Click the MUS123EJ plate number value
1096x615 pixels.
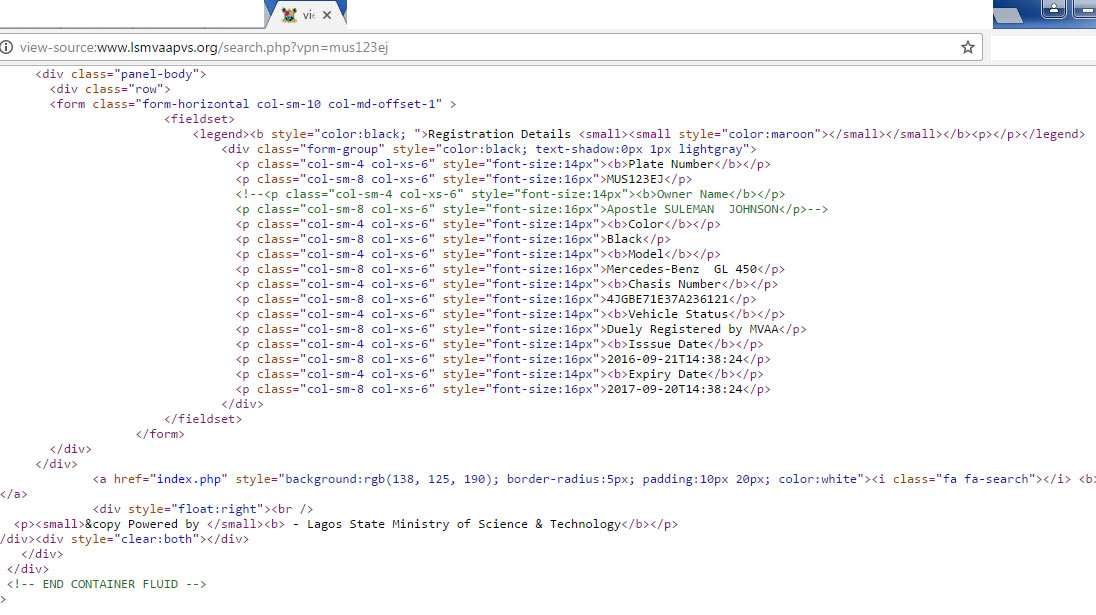point(635,180)
